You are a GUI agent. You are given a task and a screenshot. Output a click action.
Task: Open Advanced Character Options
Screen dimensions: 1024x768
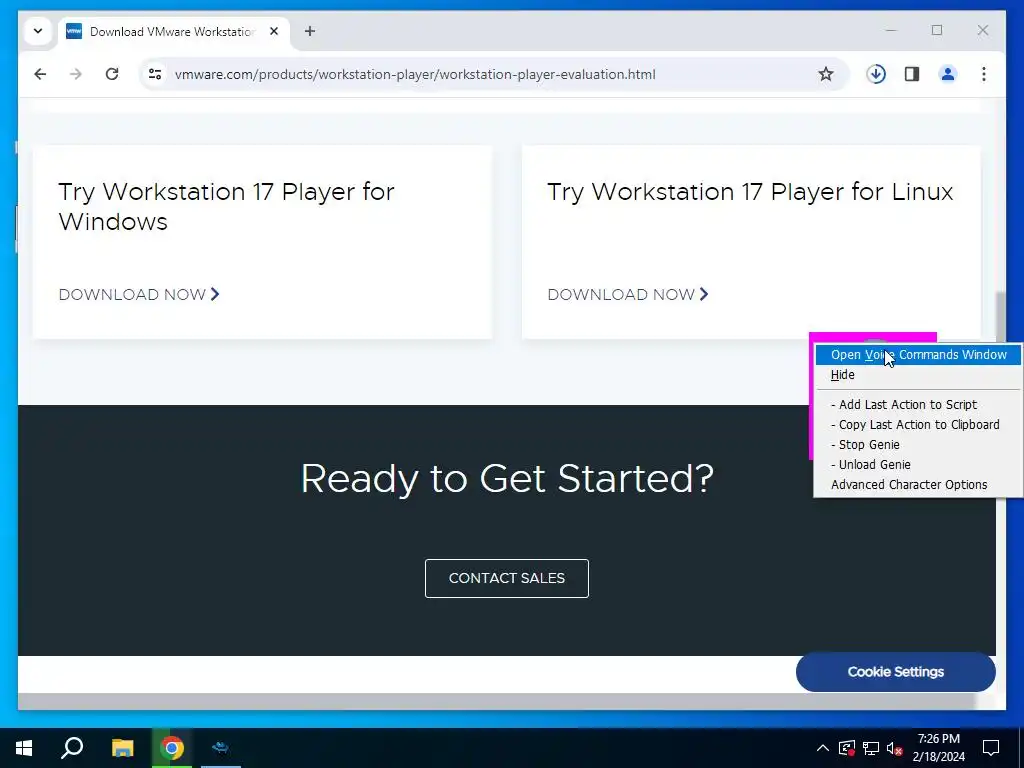(918, 485)
